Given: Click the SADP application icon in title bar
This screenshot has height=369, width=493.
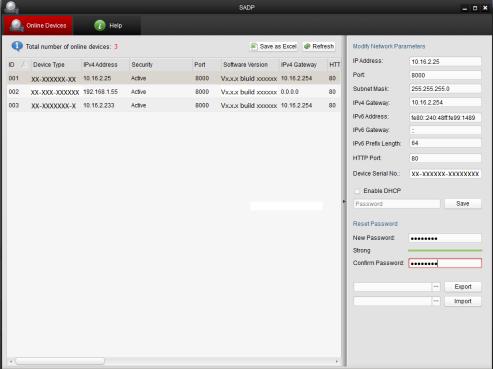Looking at the screenshot, I should click(x=12, y=7).
